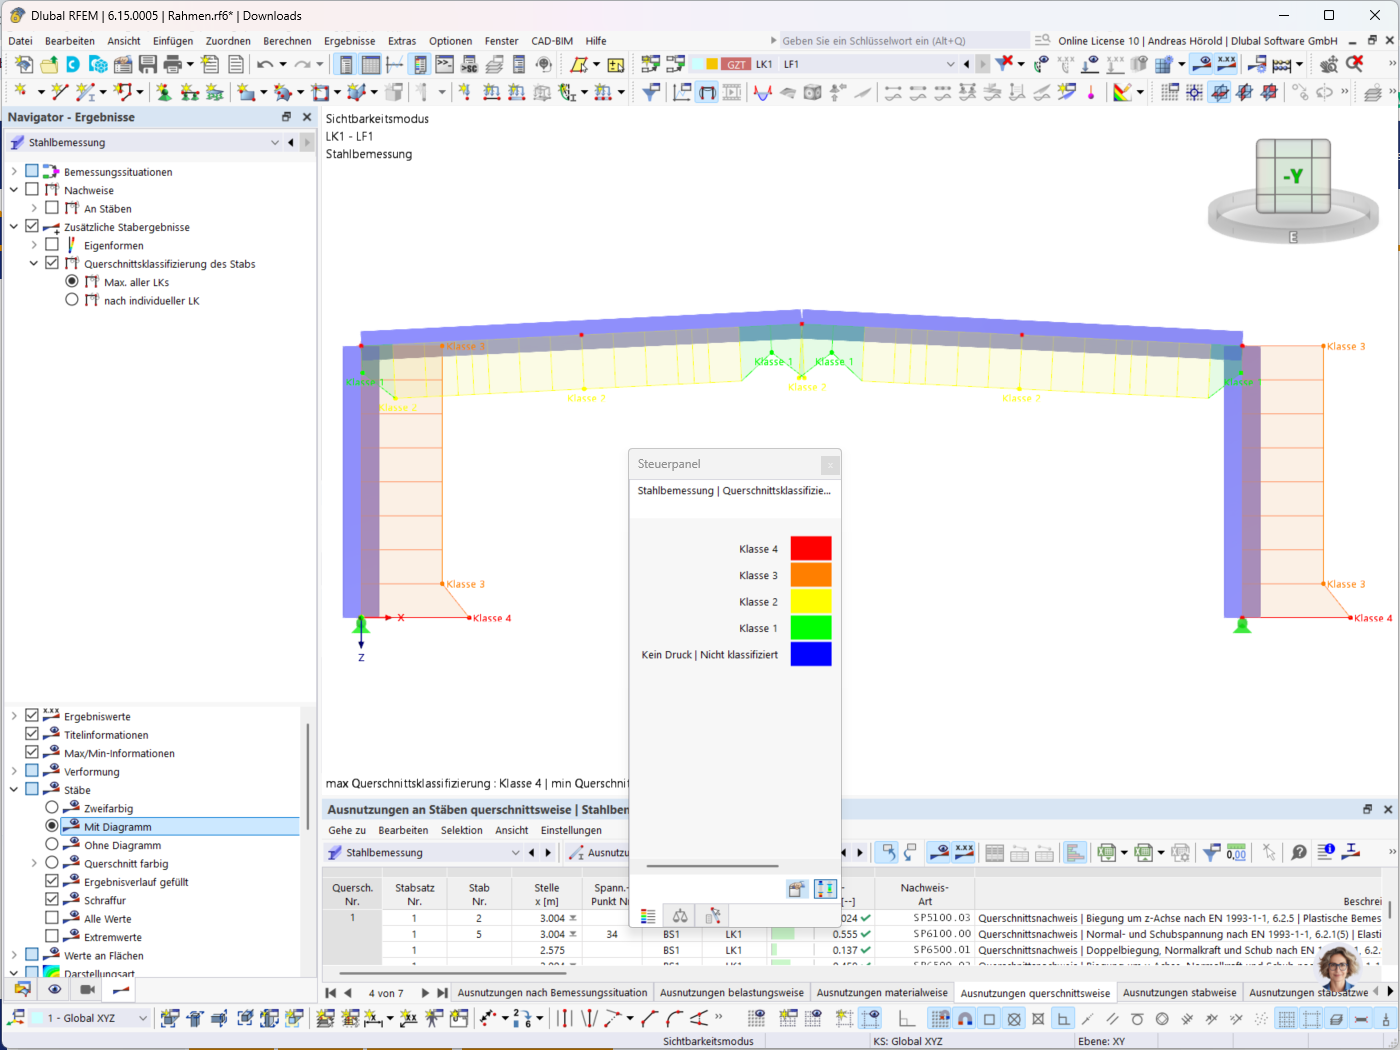Expand the Ergebniswerte tree node

(14, 716)
